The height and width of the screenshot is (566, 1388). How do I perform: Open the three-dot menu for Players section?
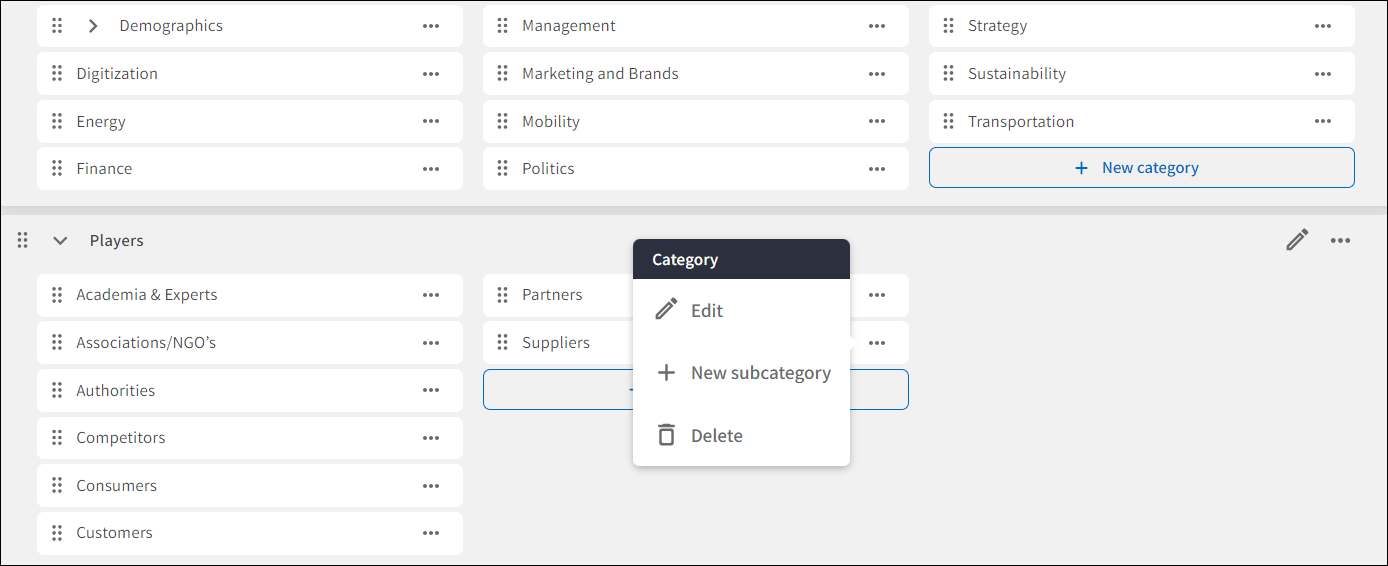pos(1341,240)
